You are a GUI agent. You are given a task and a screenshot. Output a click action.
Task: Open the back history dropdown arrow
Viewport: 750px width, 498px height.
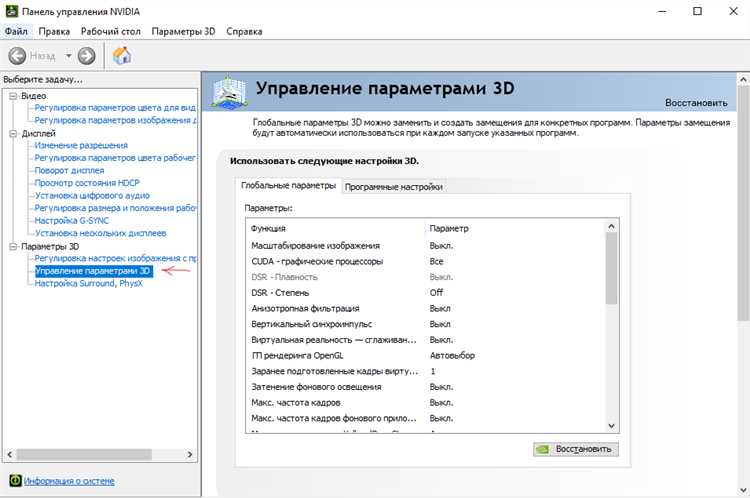68,56
